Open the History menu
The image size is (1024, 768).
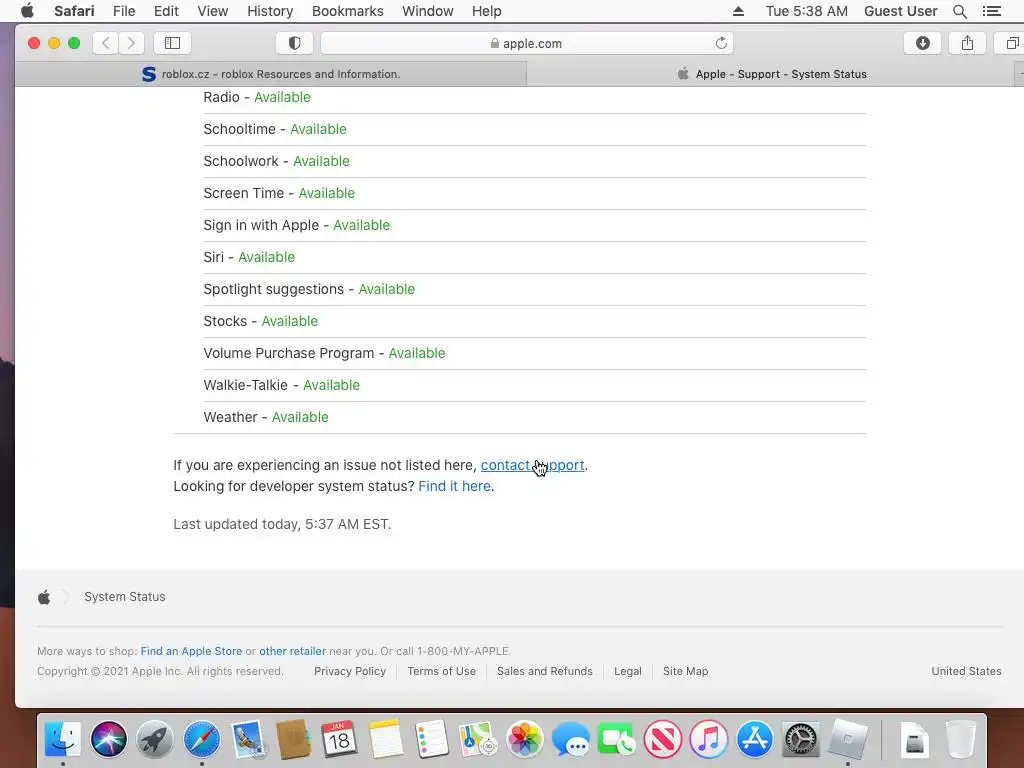coord(270,11)
